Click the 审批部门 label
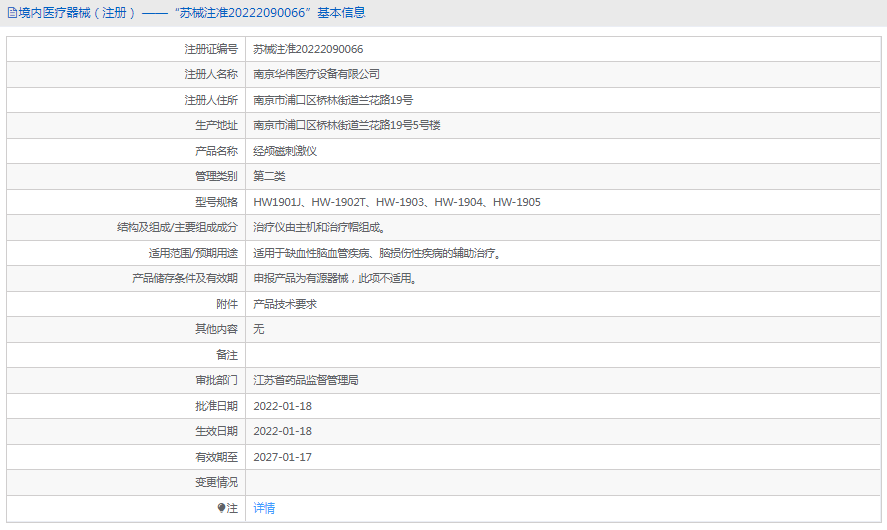887x530 pixels. (217, 380)
